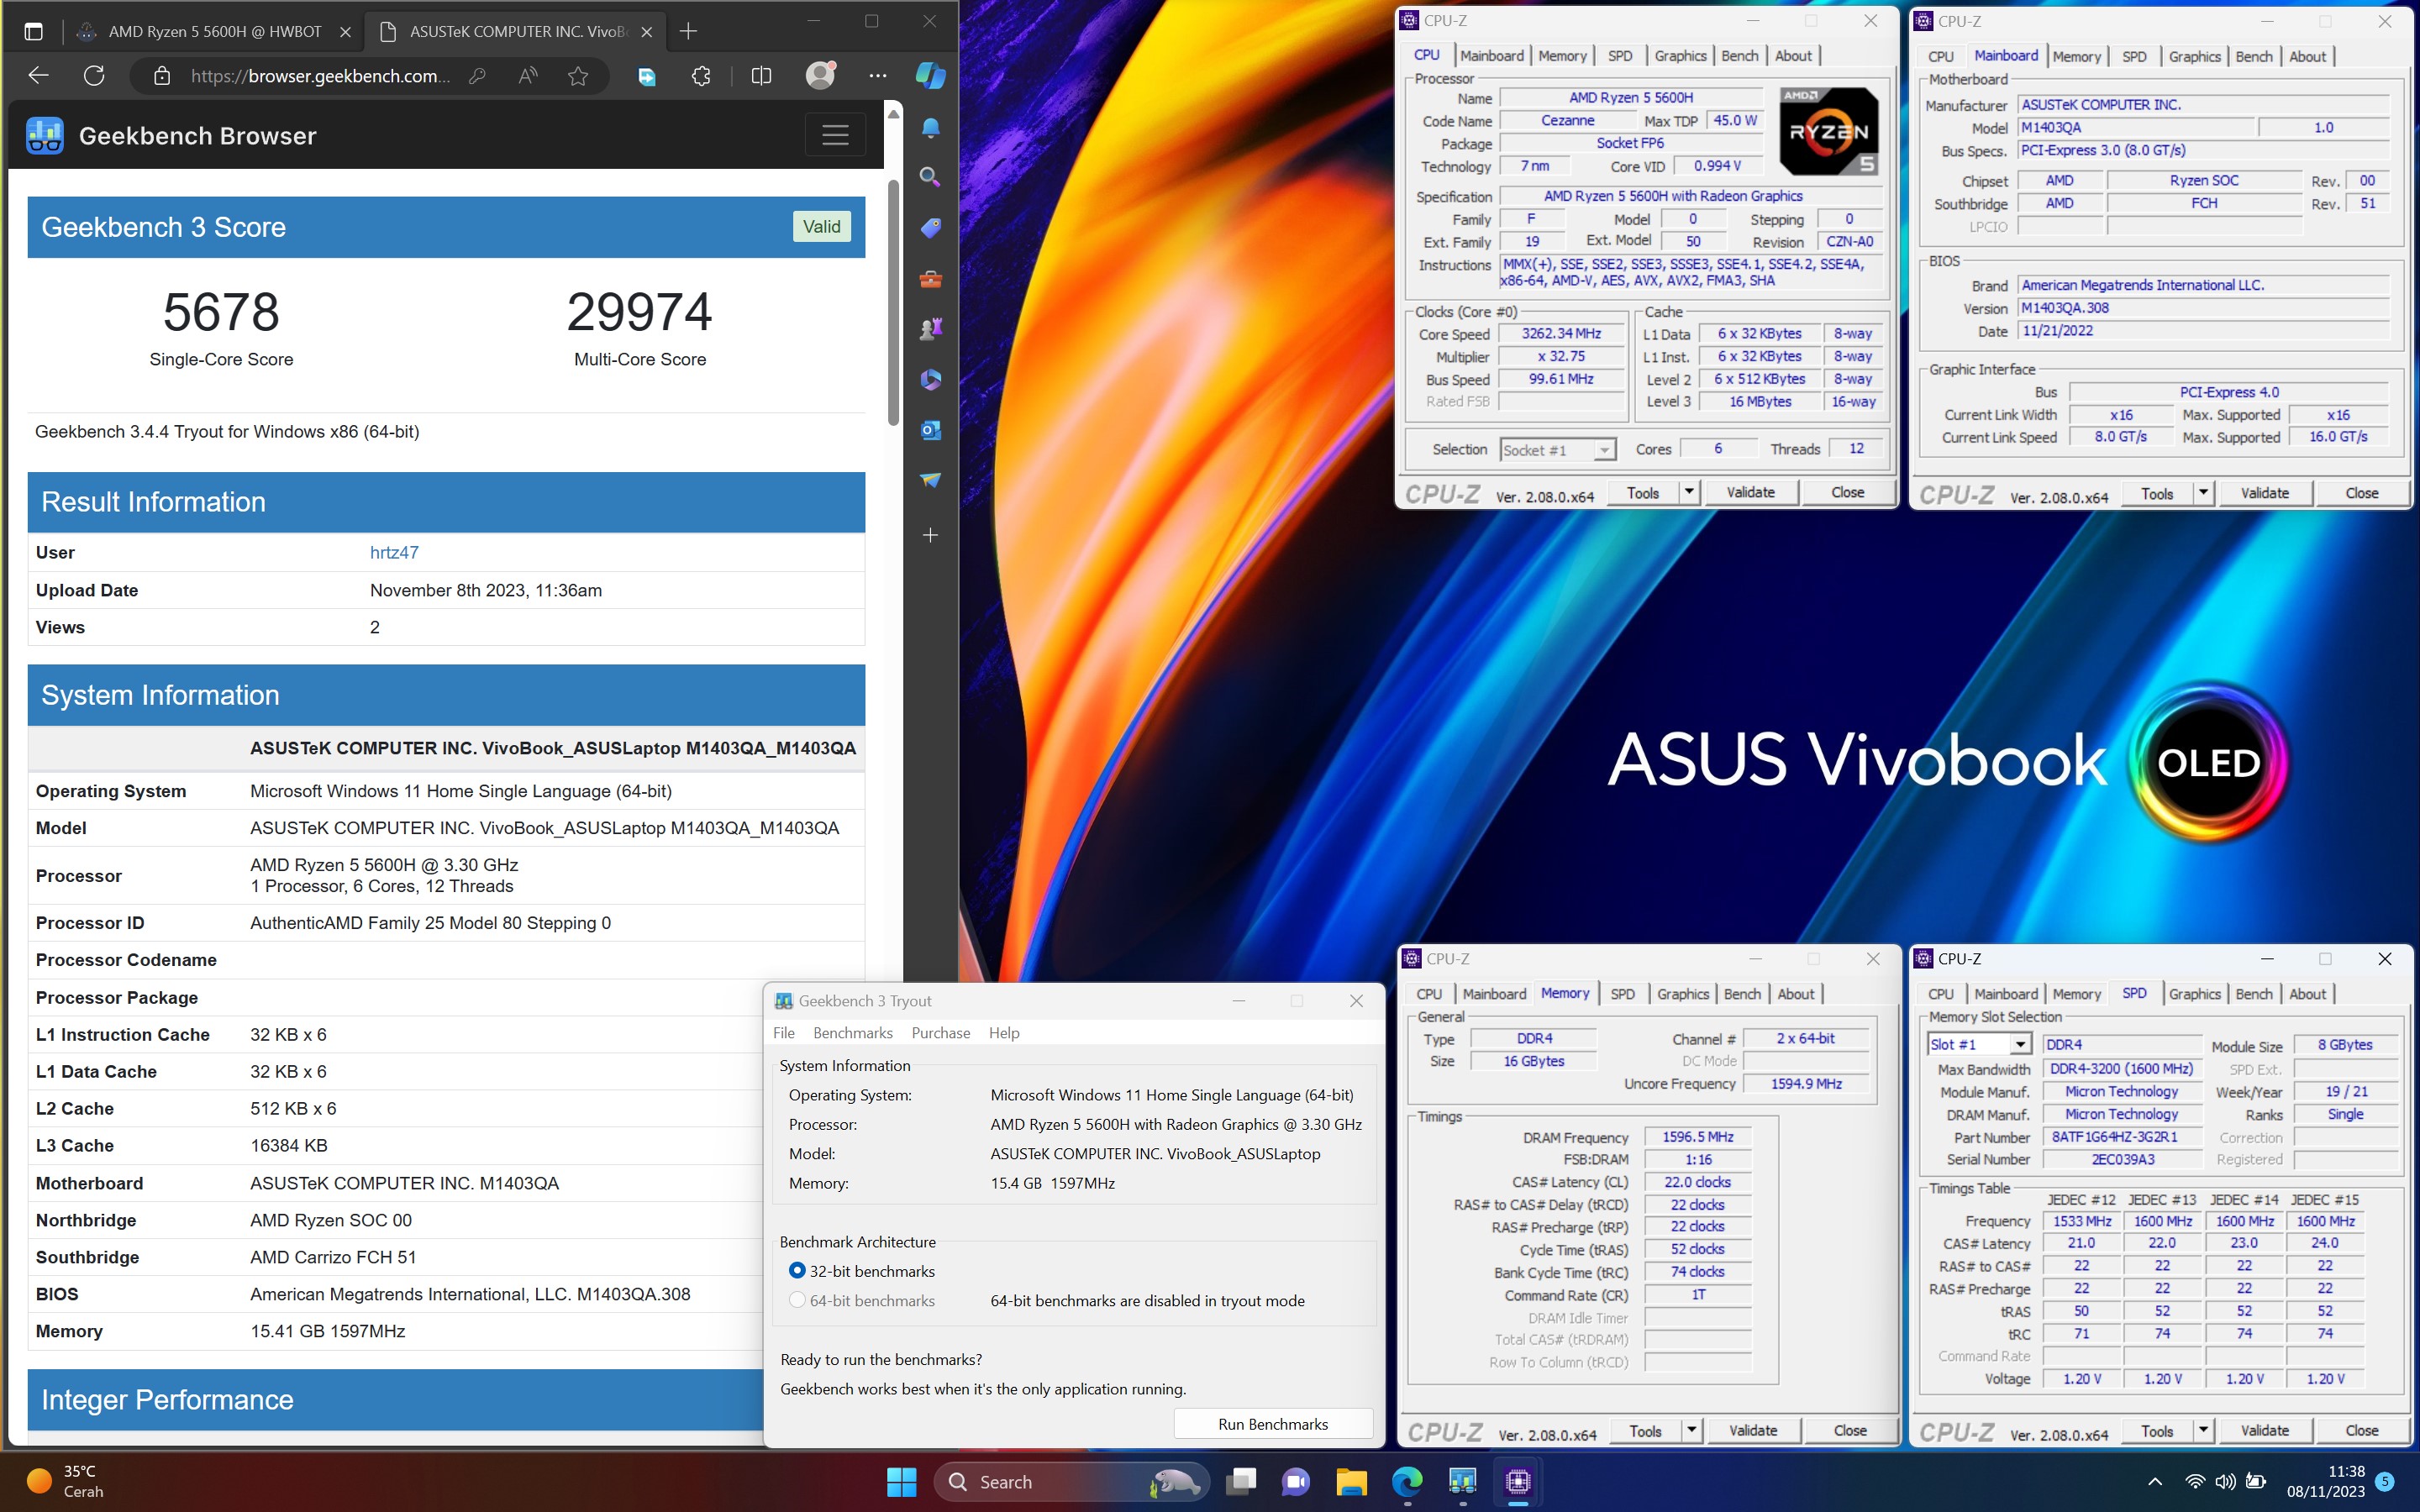Open Wi-Fi network icon in system tray

[2195, 1482]
